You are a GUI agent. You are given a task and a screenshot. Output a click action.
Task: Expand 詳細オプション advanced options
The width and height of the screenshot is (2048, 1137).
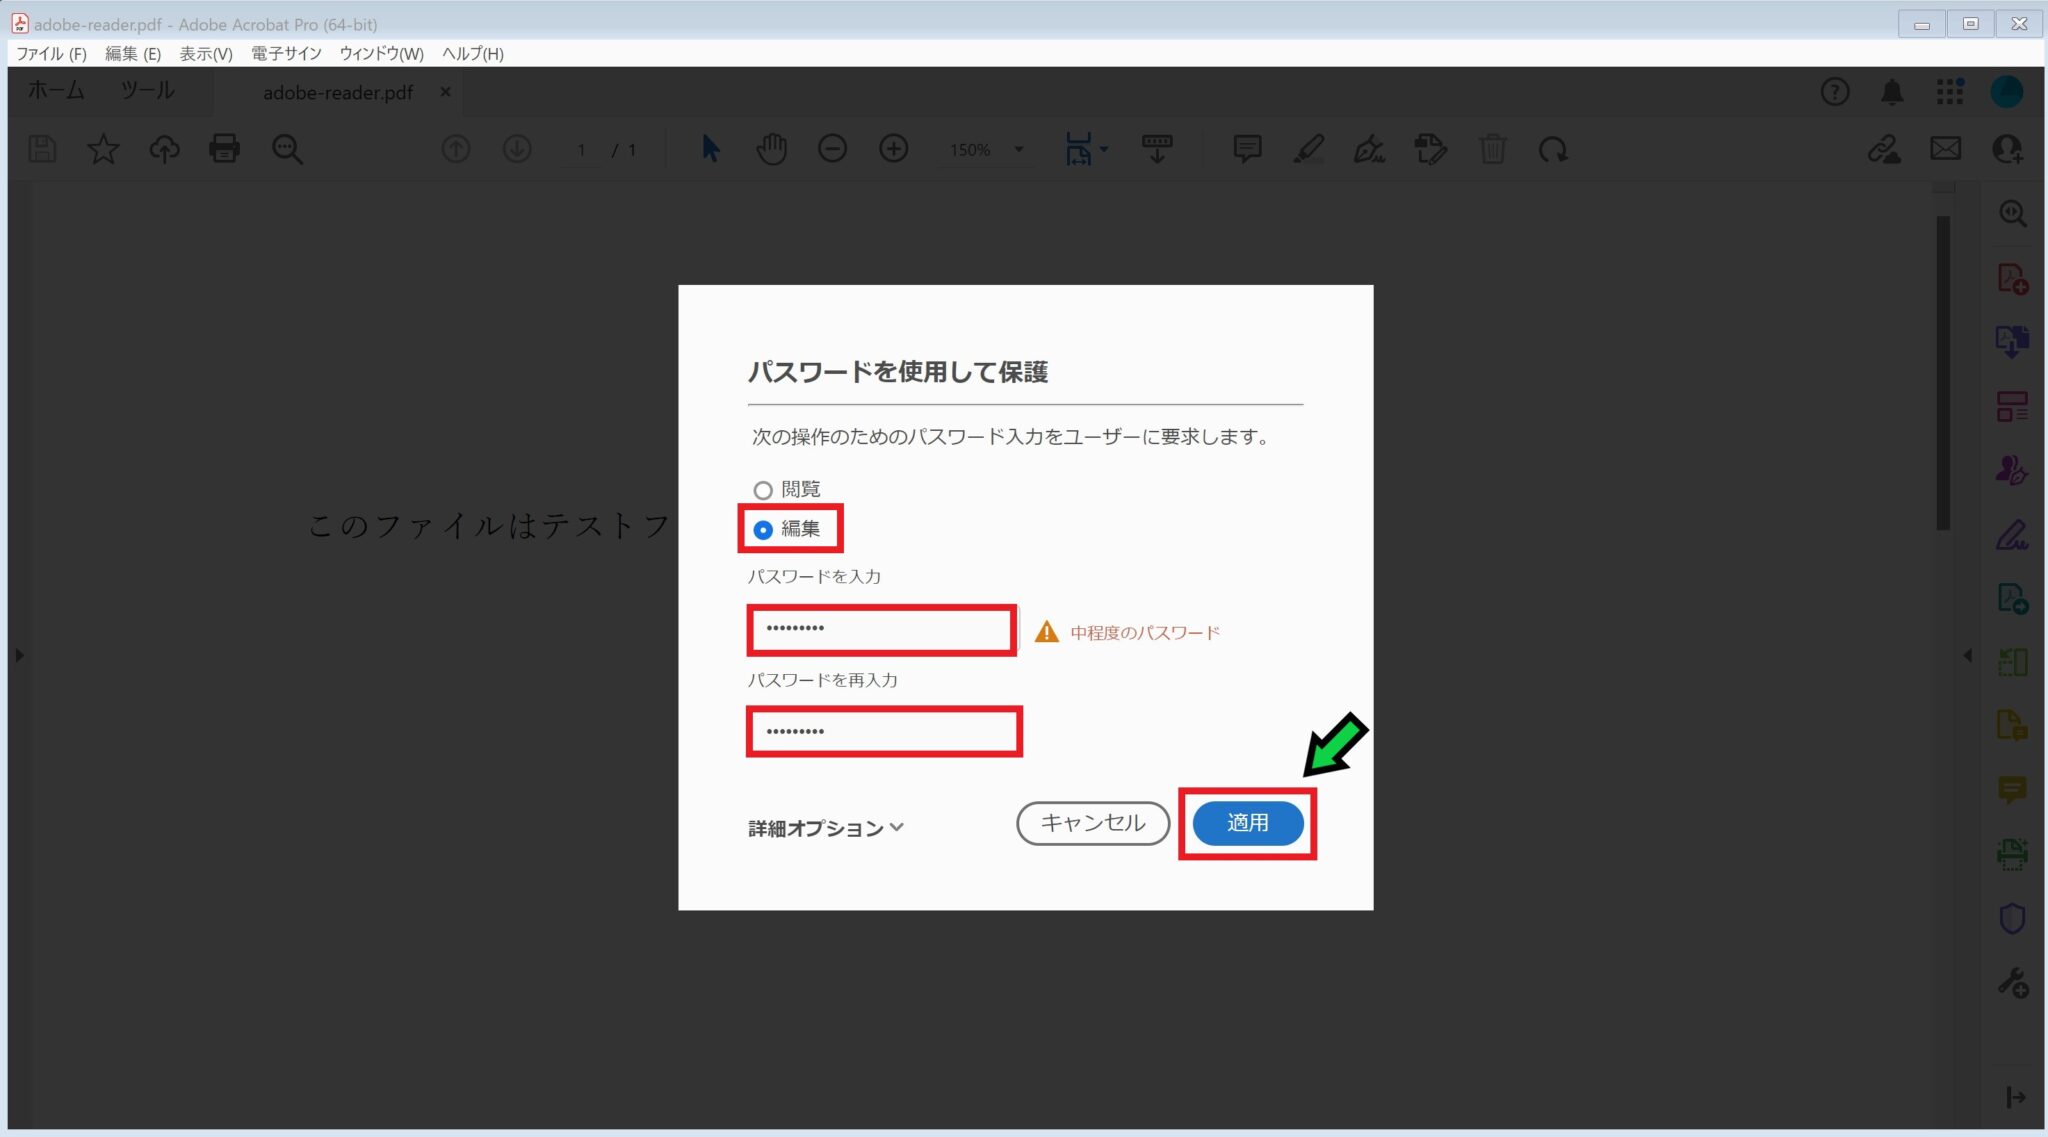(826, 828)
